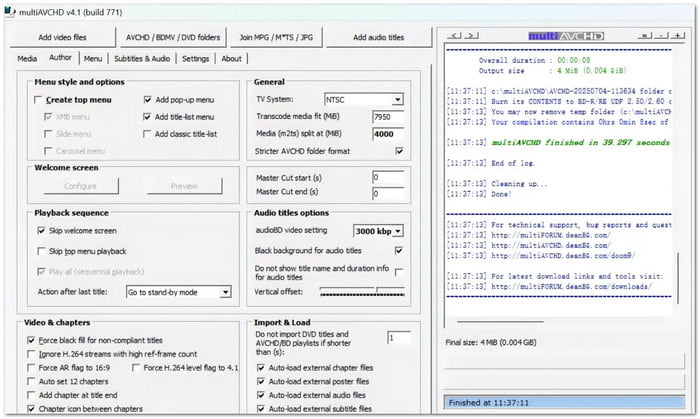Screen dimensions: 700x419
Task: Click Join MPG / M*TS / JPG button
Action: pyautogui.click(x=276, y=37)
